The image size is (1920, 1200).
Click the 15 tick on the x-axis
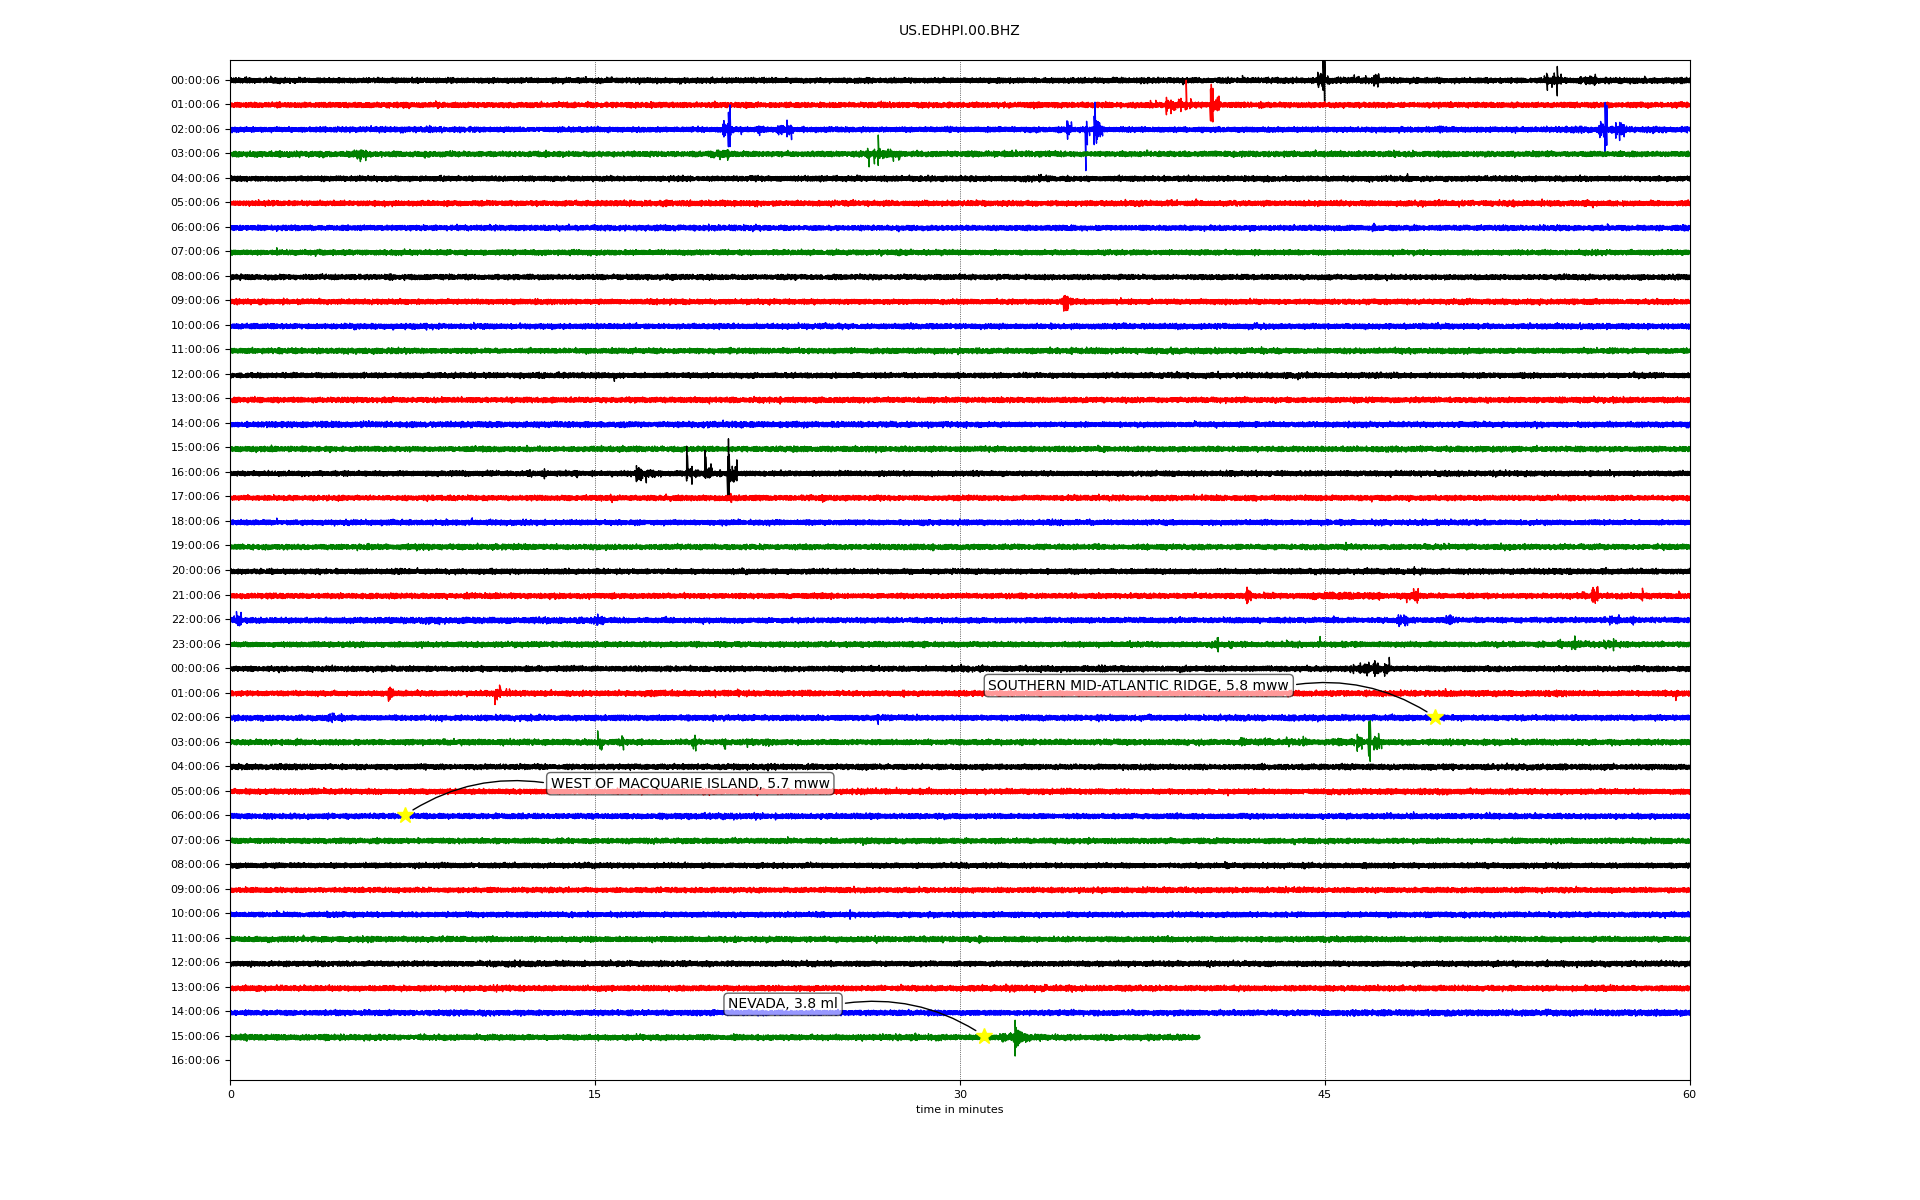coord(595,1094)
